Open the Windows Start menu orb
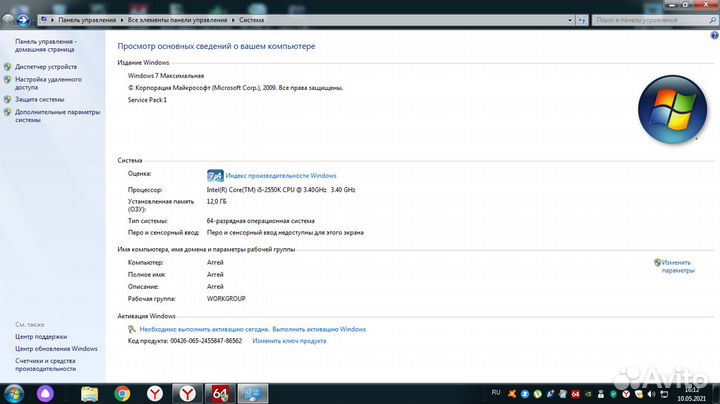 point(13,394)
